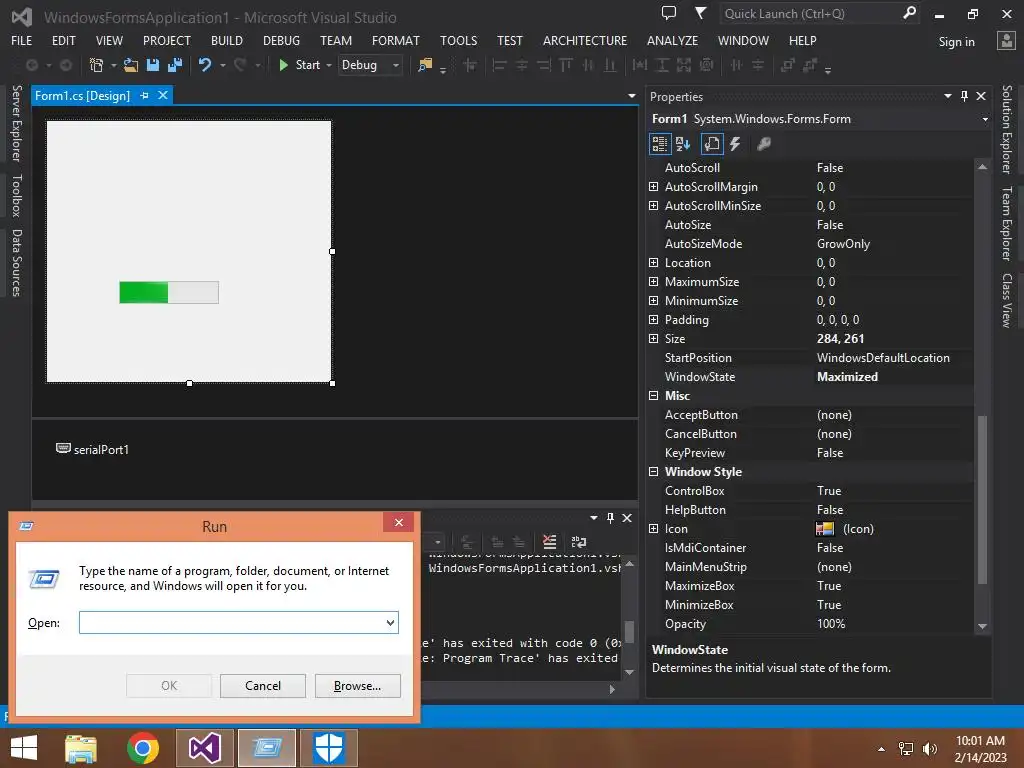Open the Windows Start button
Viewport: 1024px width, 768px height.
click(24, 748)
